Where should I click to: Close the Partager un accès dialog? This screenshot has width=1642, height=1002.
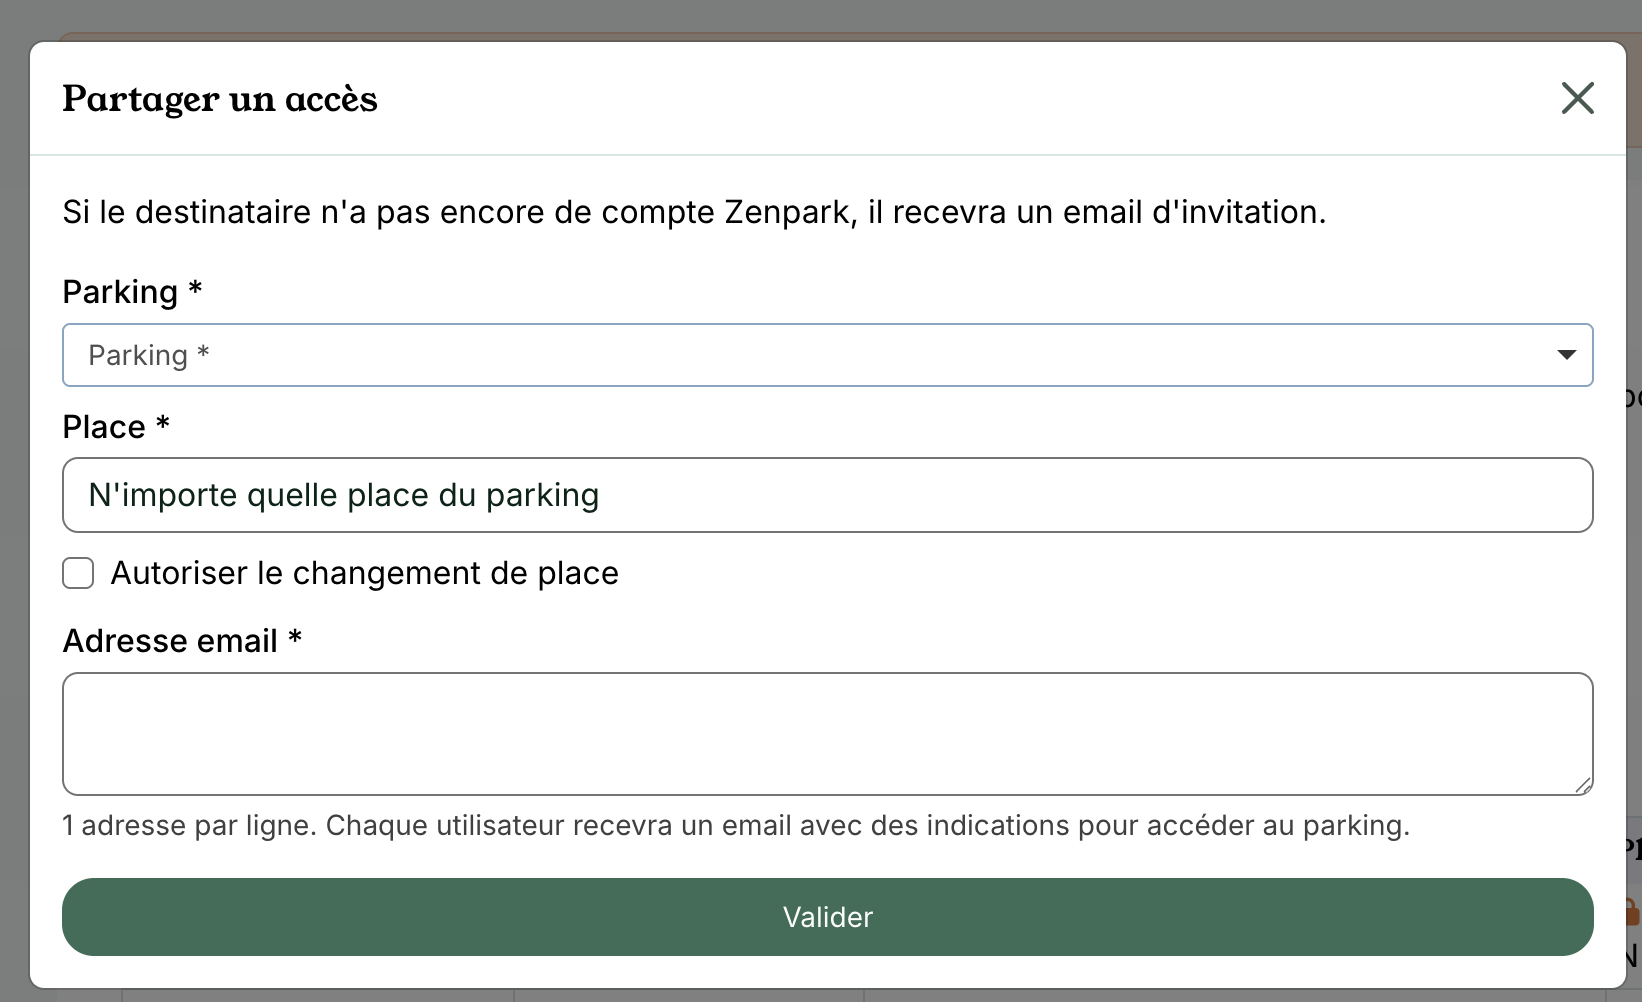(1577, 98)
